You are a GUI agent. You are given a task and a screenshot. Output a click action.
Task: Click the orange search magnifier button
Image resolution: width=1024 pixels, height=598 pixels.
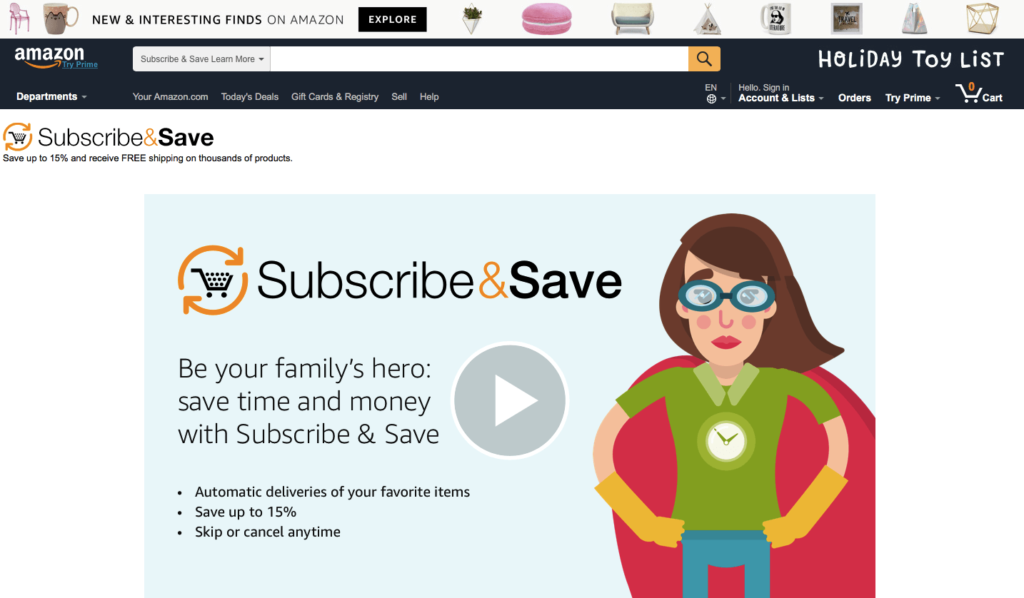click(704, 59)
